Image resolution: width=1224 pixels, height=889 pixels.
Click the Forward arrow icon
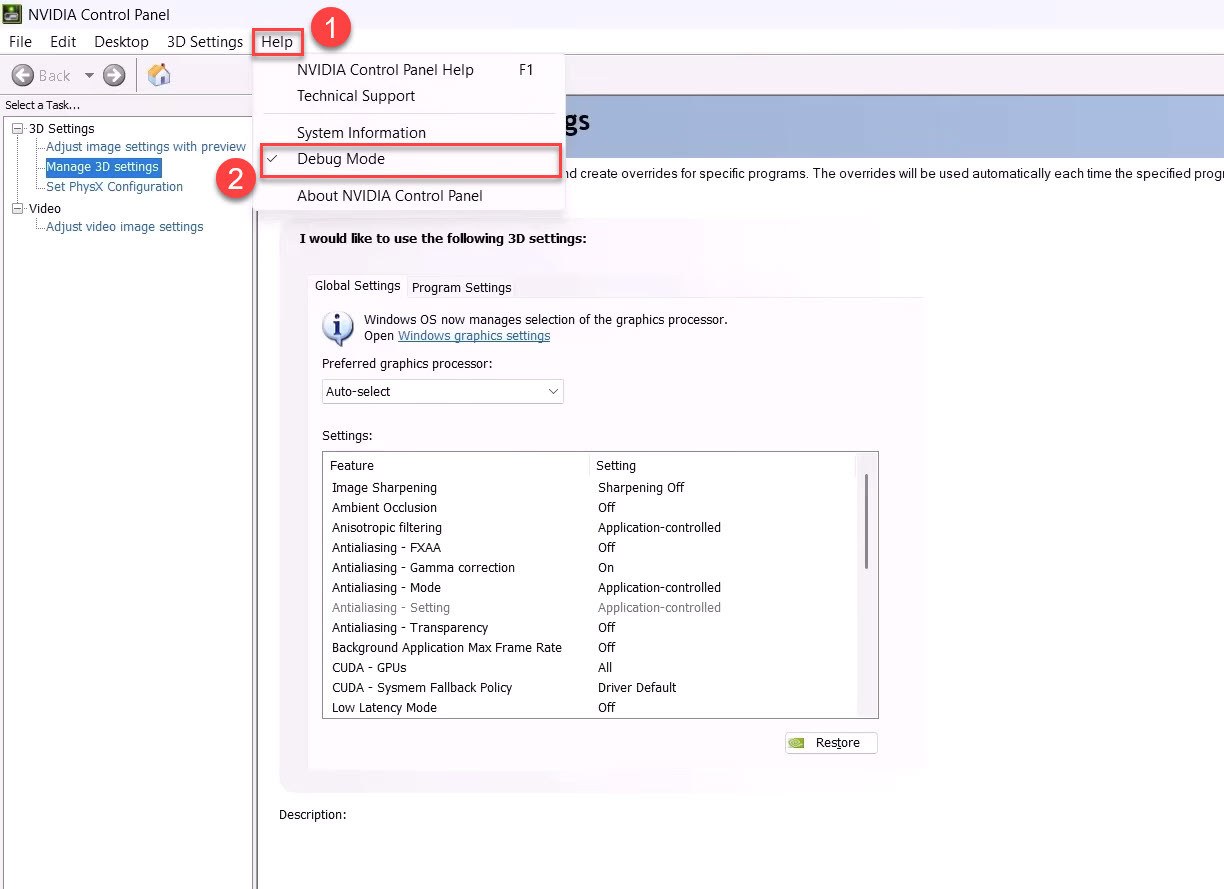coord(114,75)
